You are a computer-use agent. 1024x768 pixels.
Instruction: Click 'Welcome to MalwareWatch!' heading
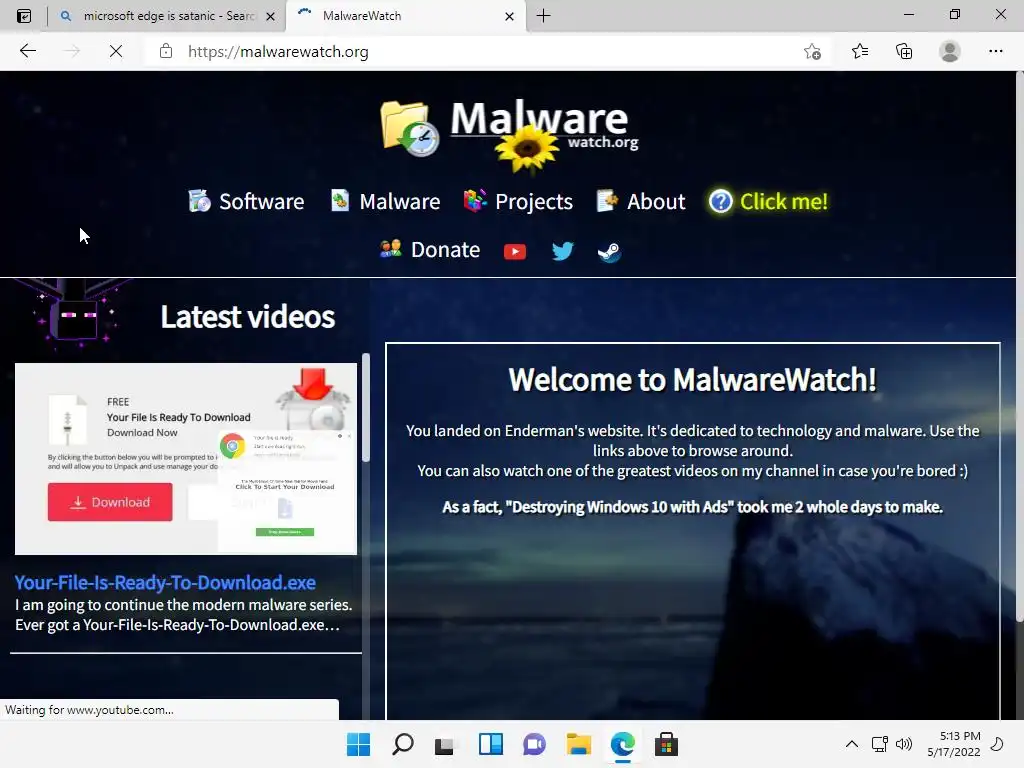(x=692, y=379)
